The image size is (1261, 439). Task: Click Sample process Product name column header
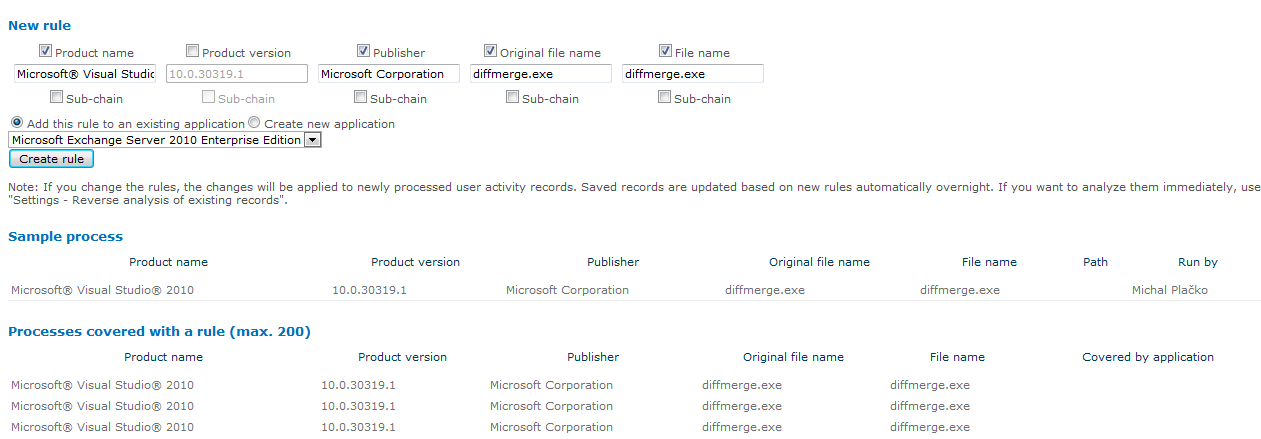169,262
